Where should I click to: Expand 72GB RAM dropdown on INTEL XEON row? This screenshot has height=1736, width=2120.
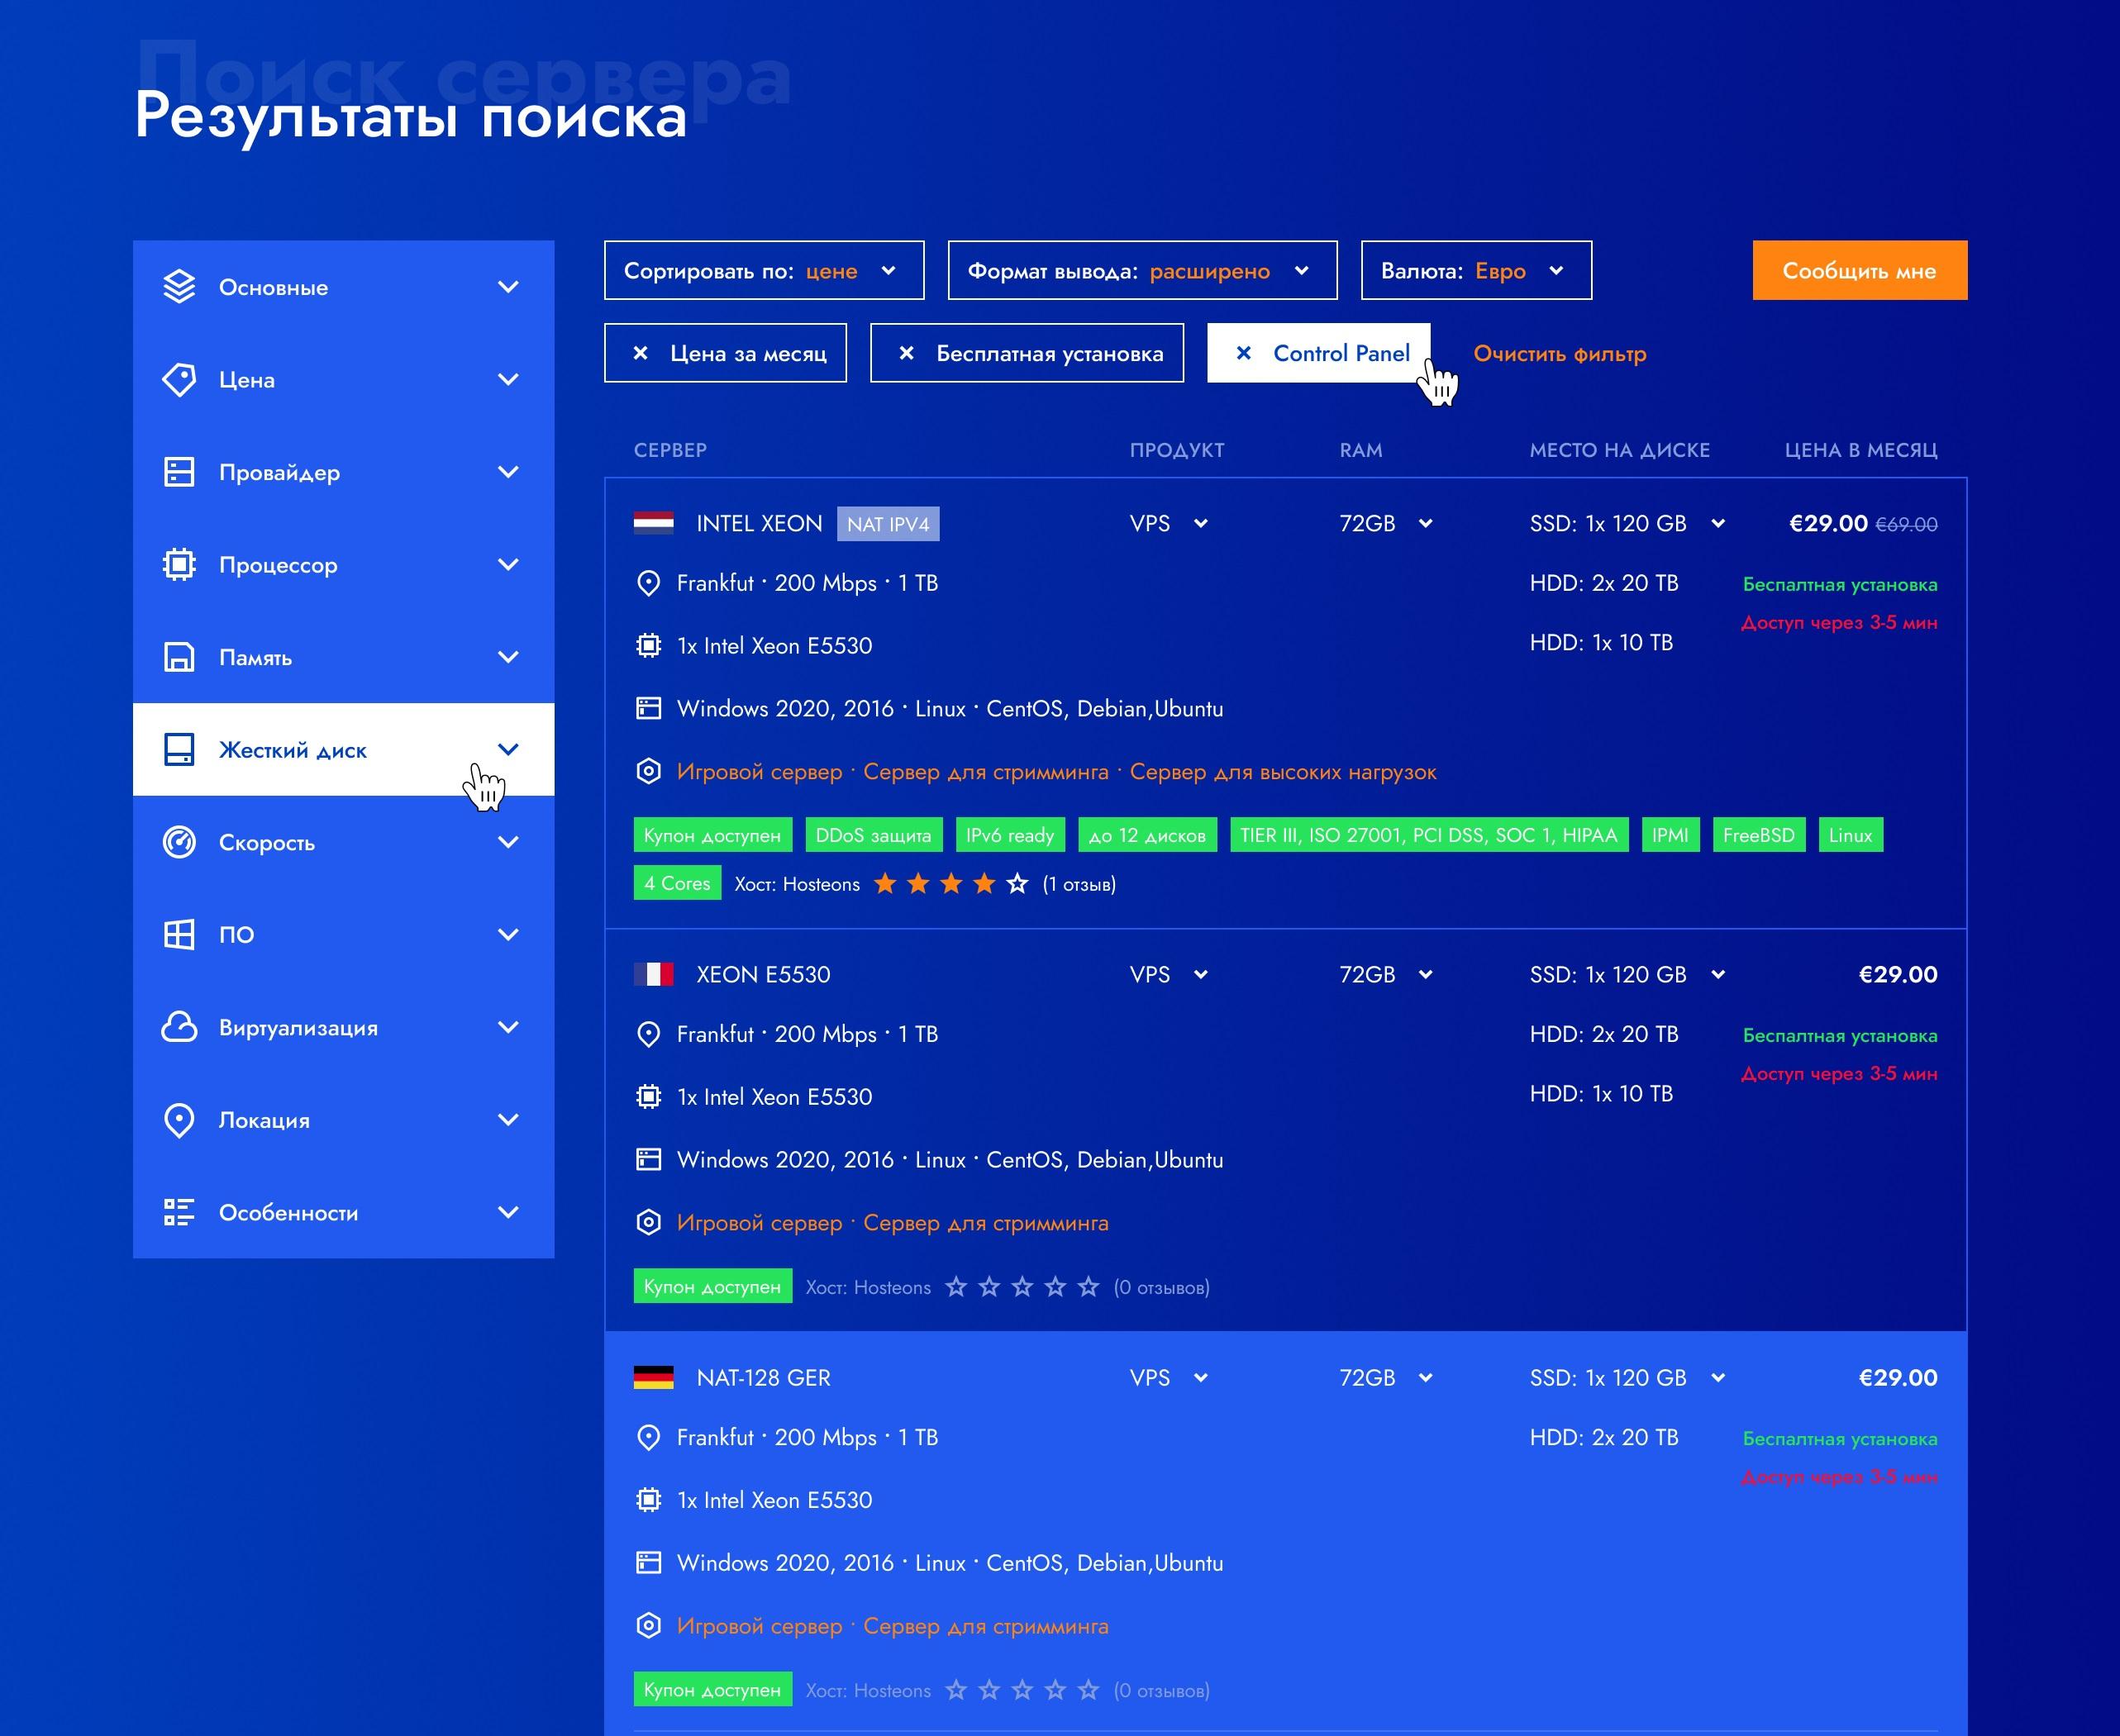pos(1426,523)
